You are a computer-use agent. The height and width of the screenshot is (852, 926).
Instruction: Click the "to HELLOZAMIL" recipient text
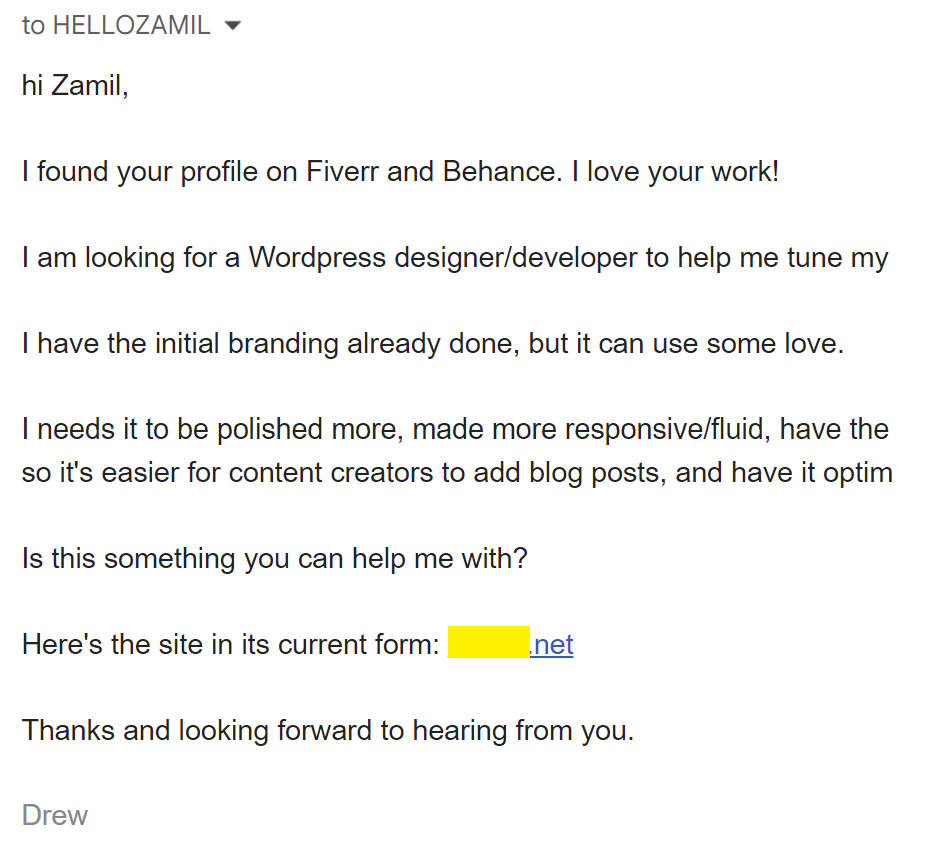click(x=116, y=26)
